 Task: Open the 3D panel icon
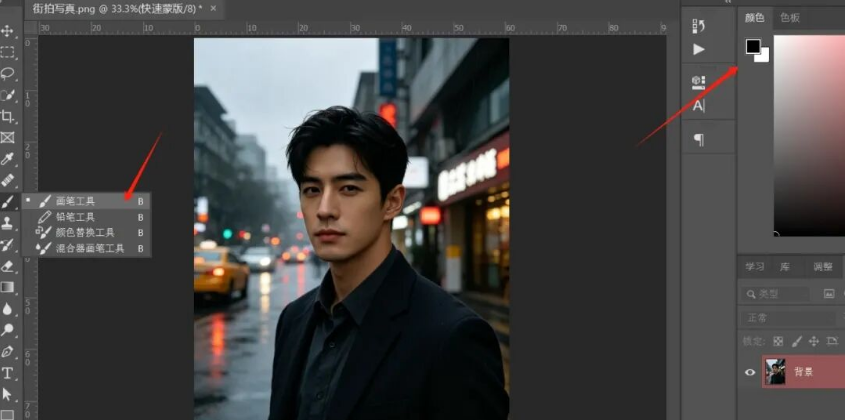pos(698,82)
